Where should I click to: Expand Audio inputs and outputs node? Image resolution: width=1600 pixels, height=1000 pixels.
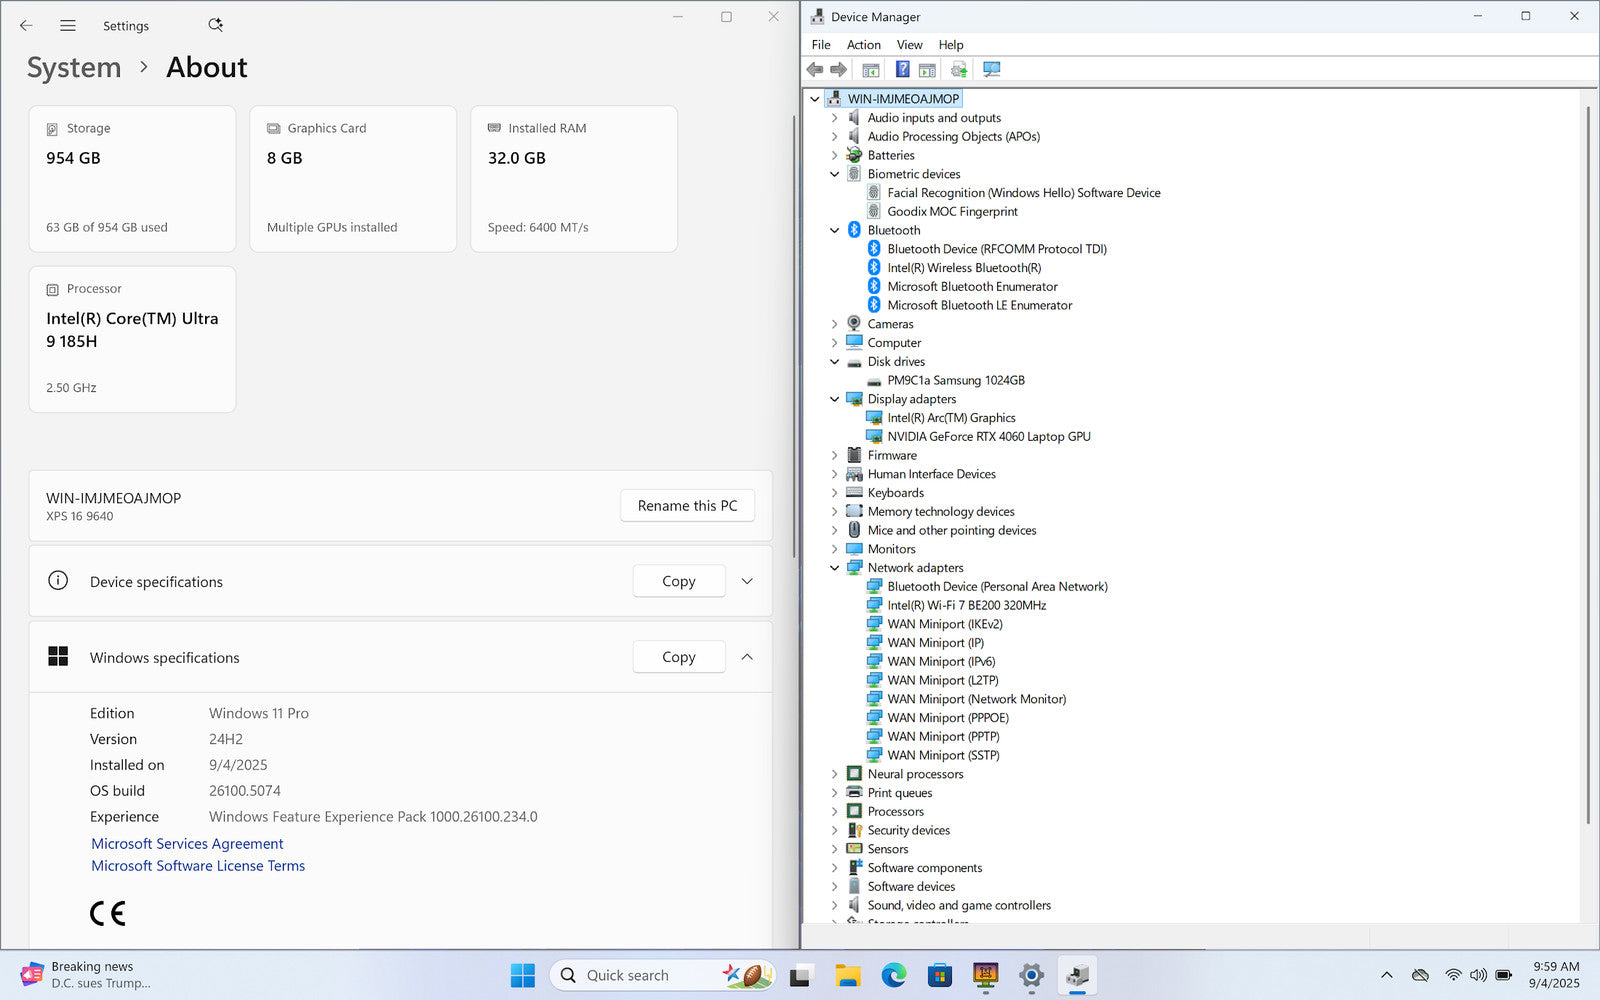(835, 118)
